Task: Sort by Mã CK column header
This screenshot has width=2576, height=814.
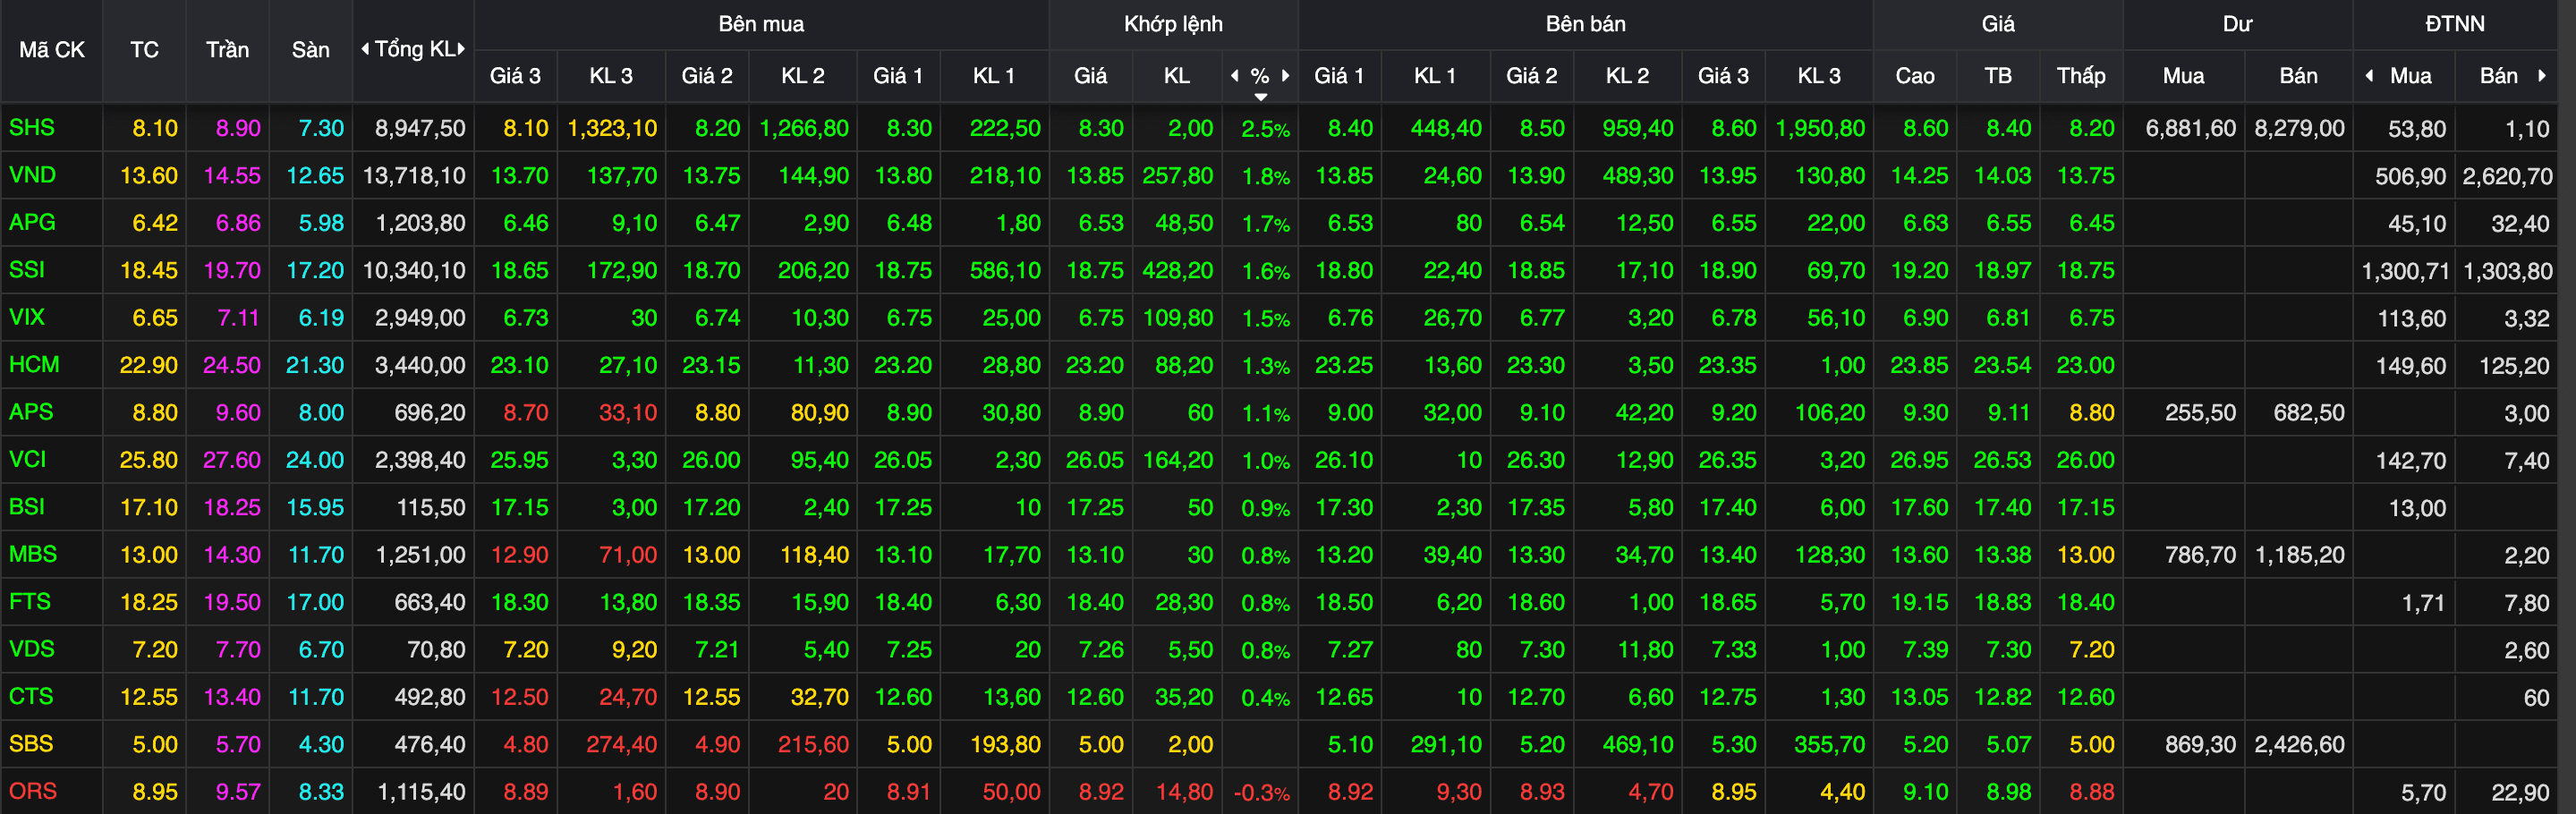Action: (52, 50)
